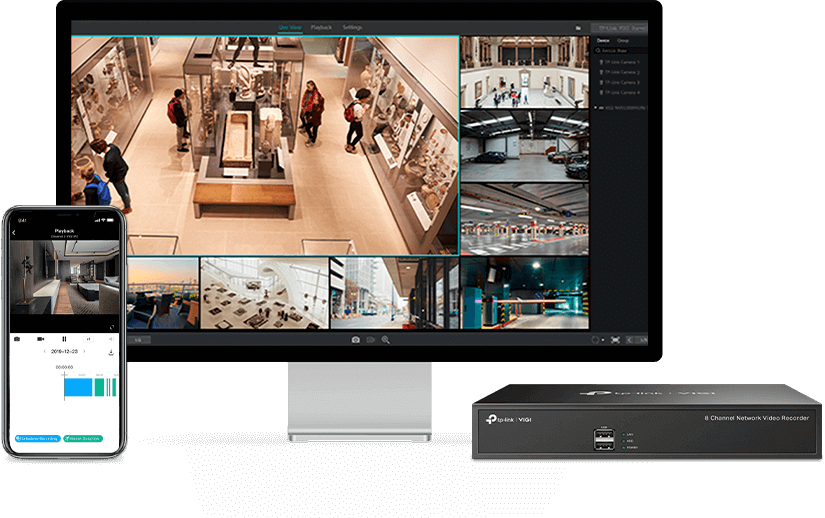Switch to the Live View tab

290,27
